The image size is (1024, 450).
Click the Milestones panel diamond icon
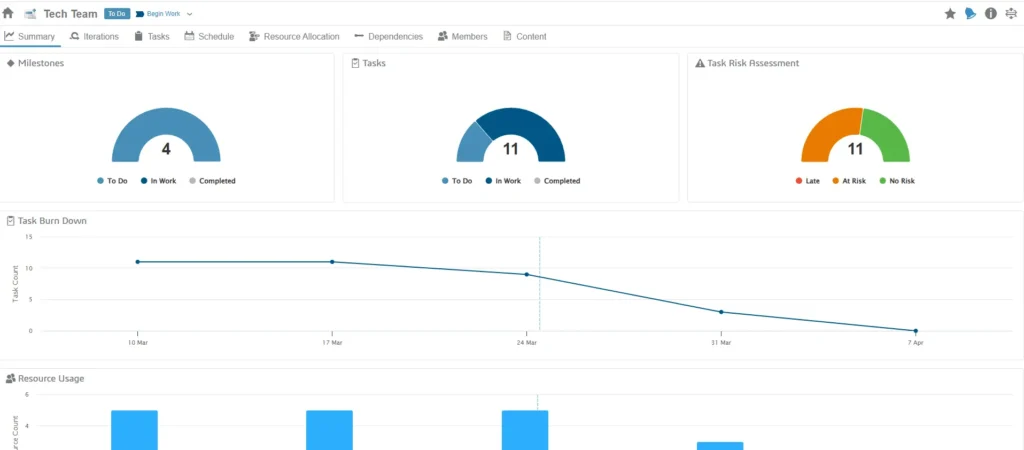click(x=11, y=63)
